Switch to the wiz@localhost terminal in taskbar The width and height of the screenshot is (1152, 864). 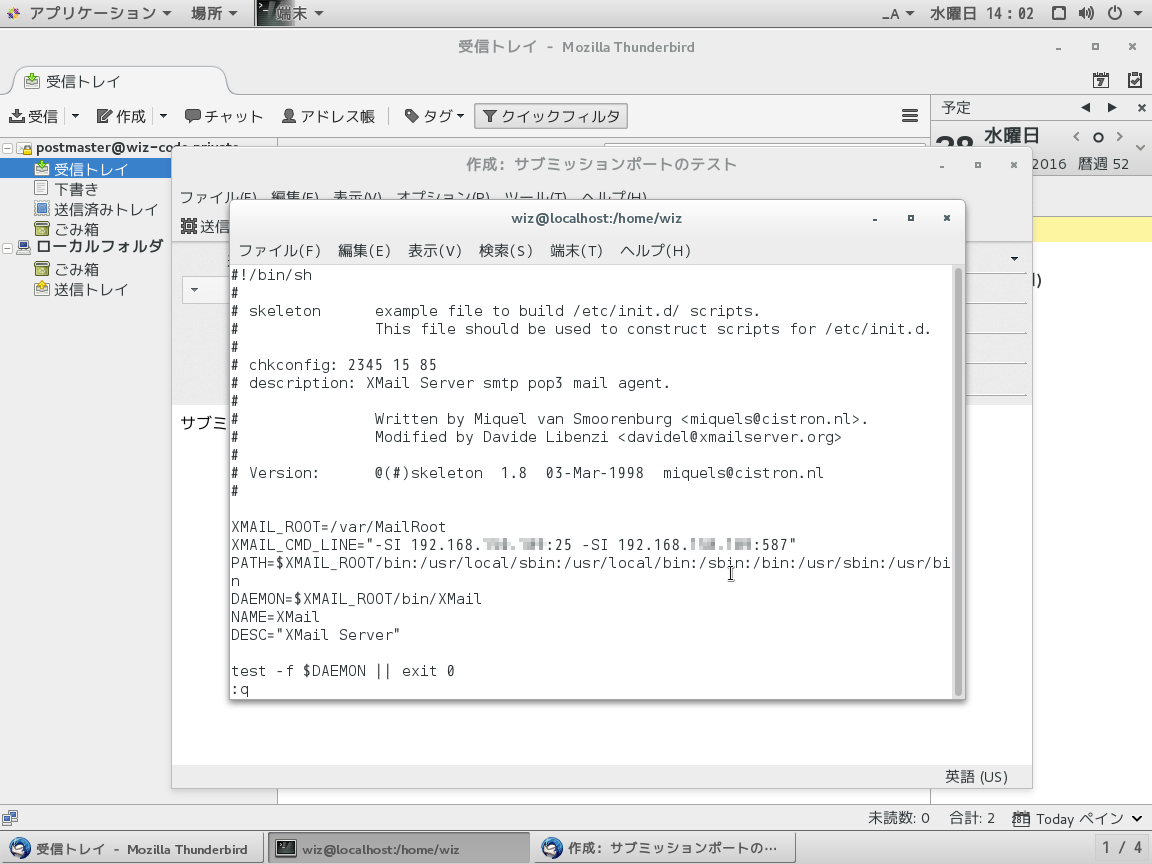pos(398,849)
